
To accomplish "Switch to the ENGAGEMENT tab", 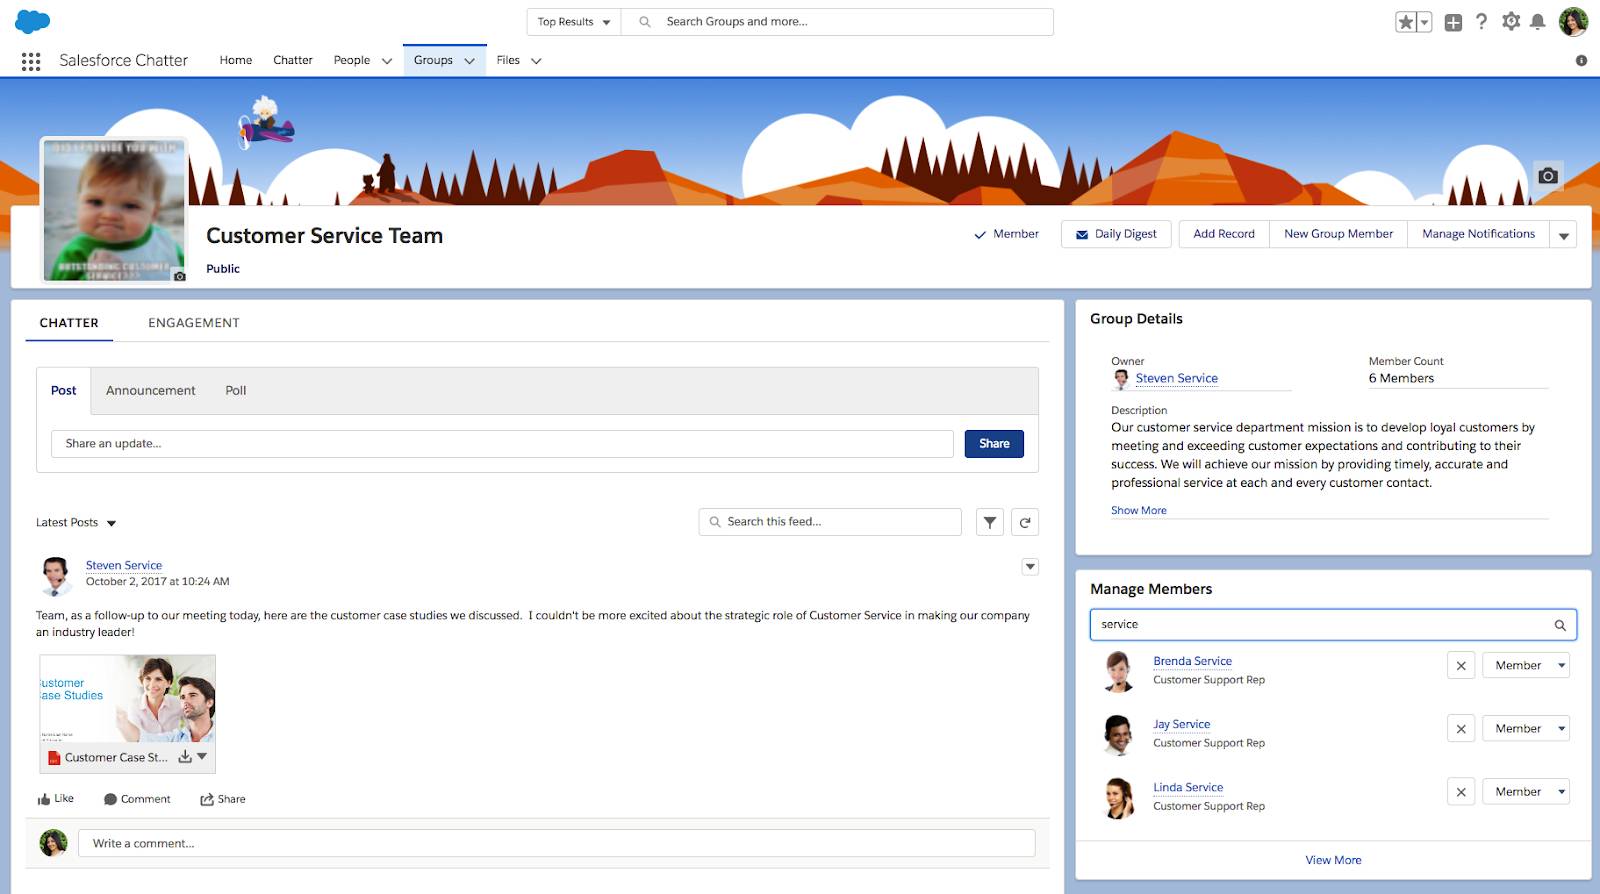I will [x=194, y=323].
